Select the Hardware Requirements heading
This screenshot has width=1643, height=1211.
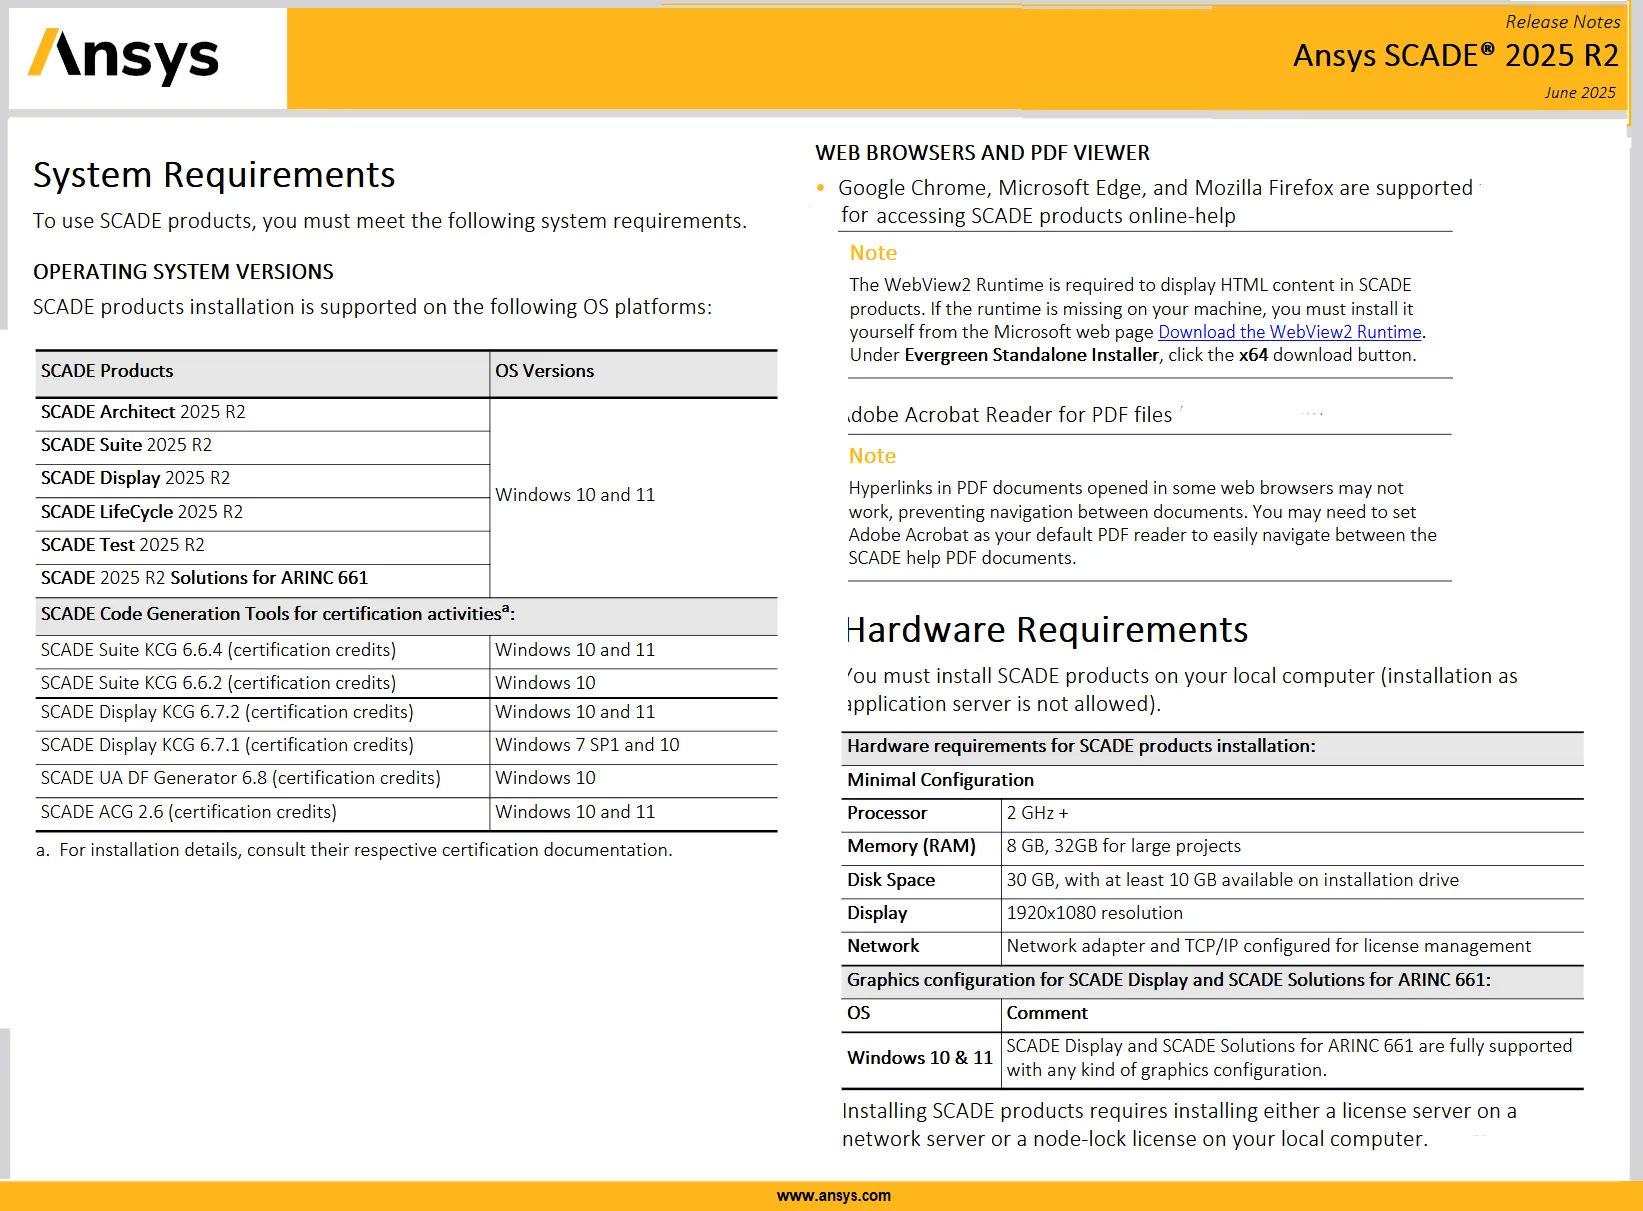[1047, 630]
